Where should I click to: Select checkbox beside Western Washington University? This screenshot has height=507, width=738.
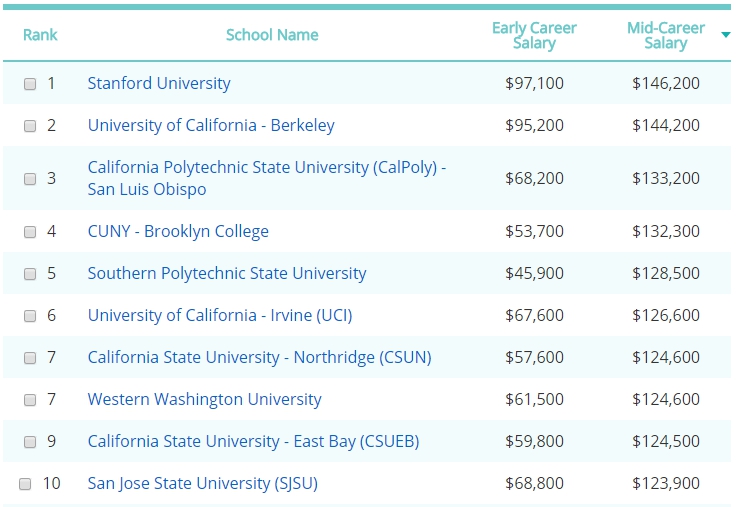click(x=30, y=400)
